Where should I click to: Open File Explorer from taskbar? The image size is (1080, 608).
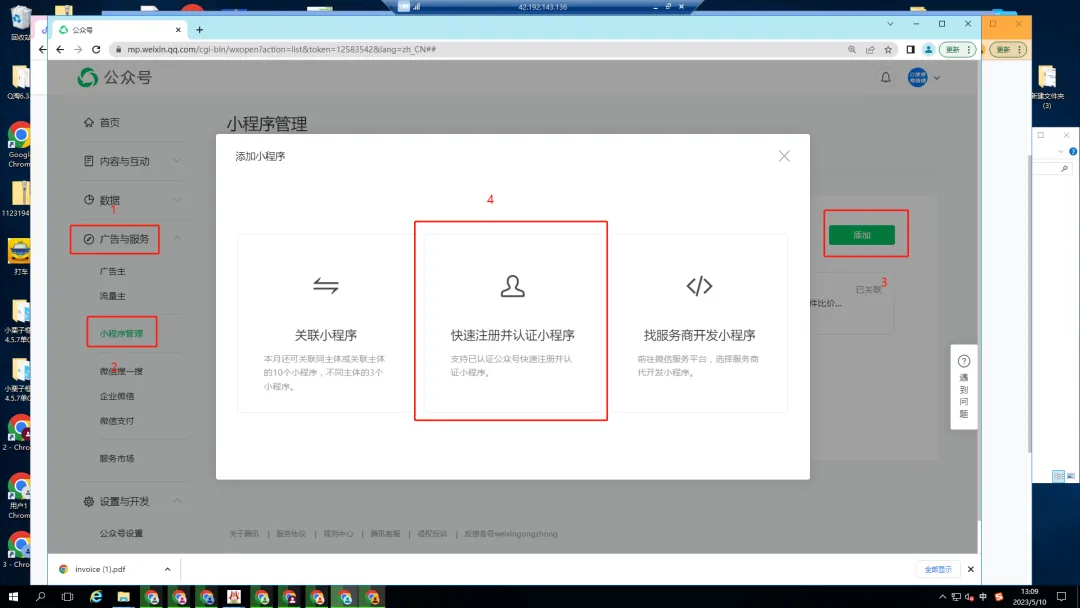123,597
